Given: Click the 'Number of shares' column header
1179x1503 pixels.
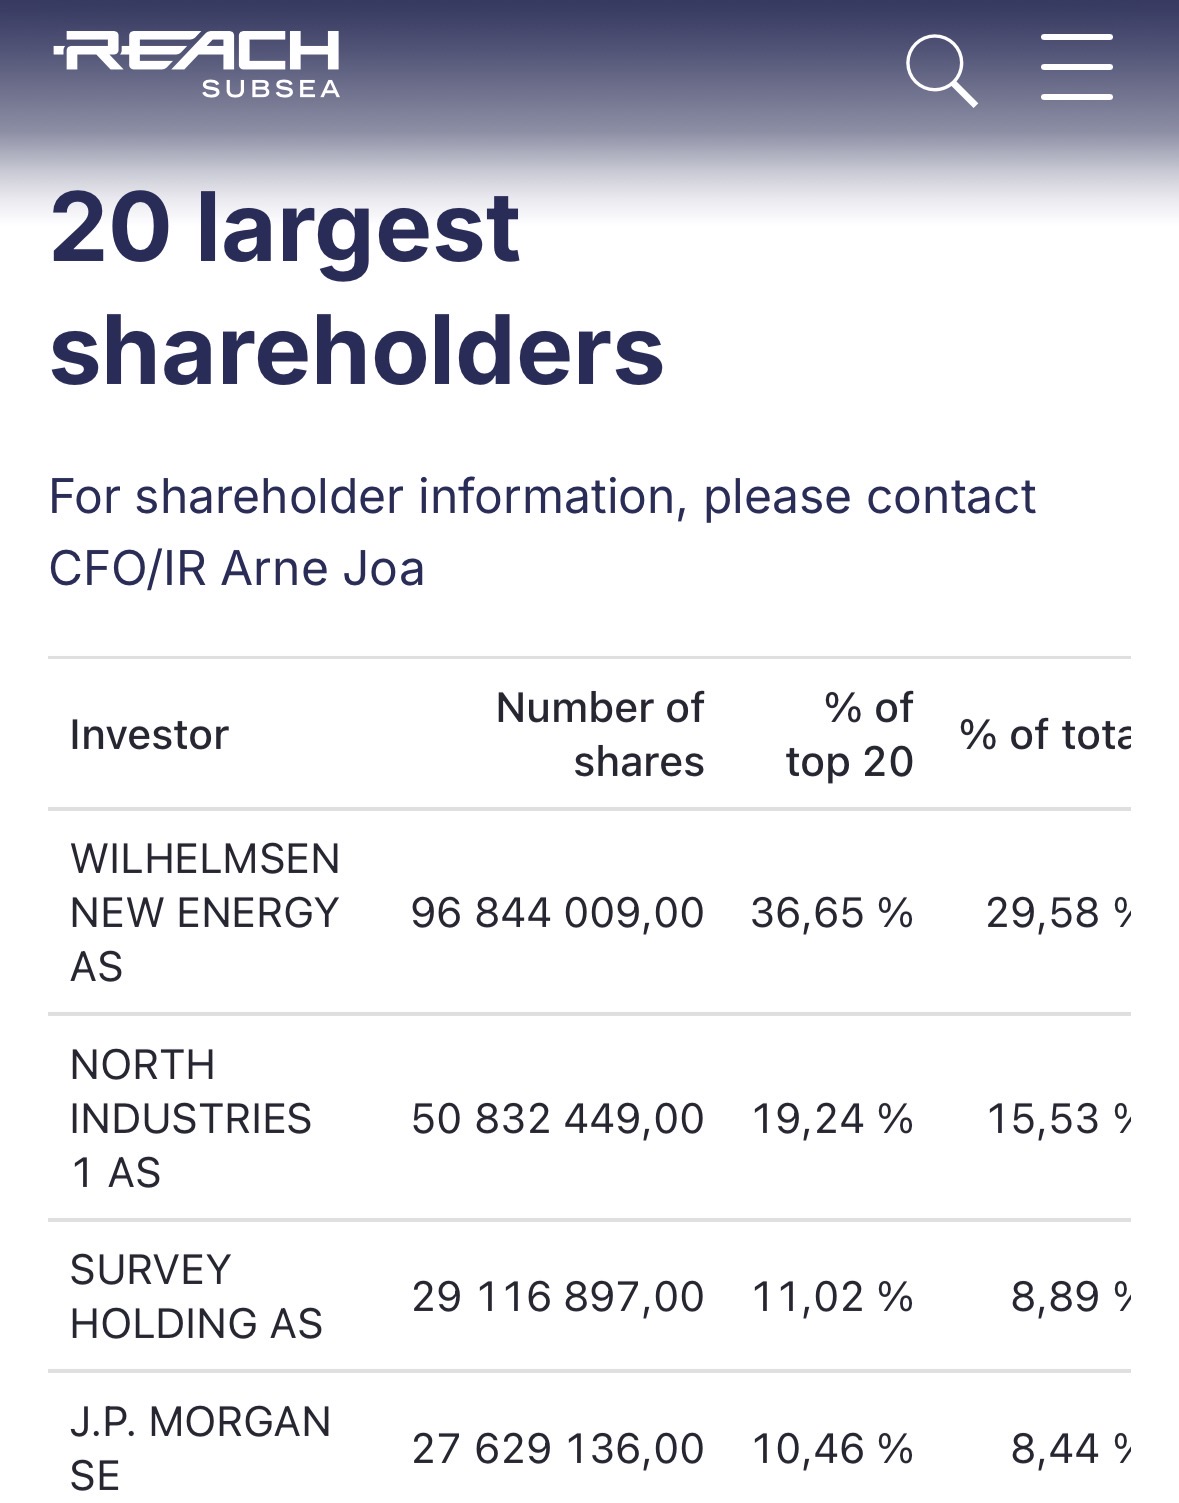Looking at the screenshot, I should (600, 735).
